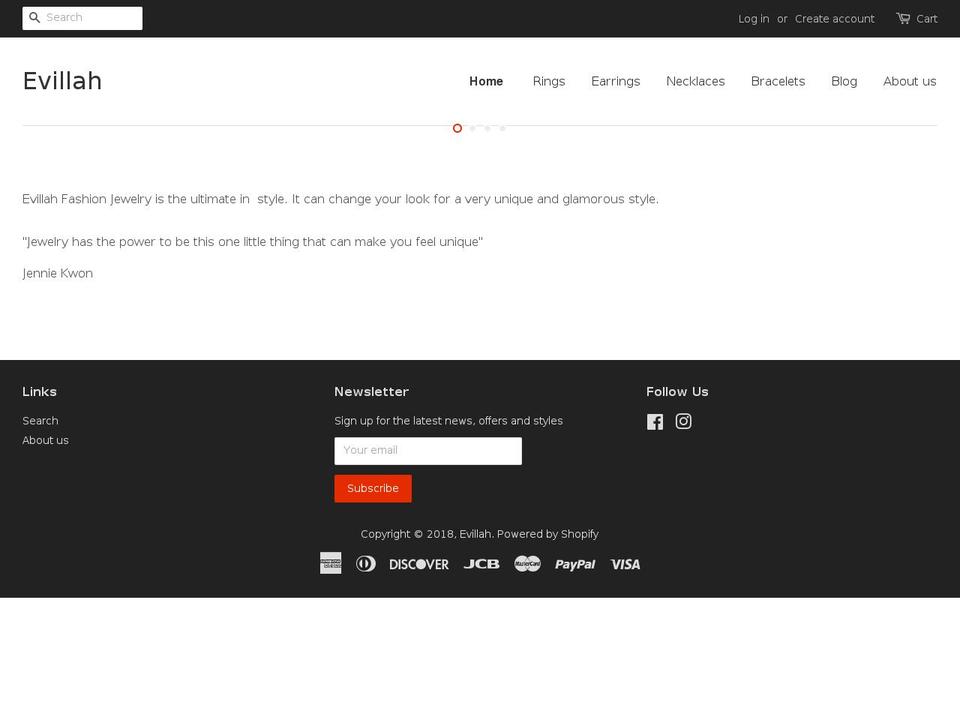The width and height of the screenshot is (960, 720).
Task: Click "Sign up for the latest news" text
Action: pos(448,421)
